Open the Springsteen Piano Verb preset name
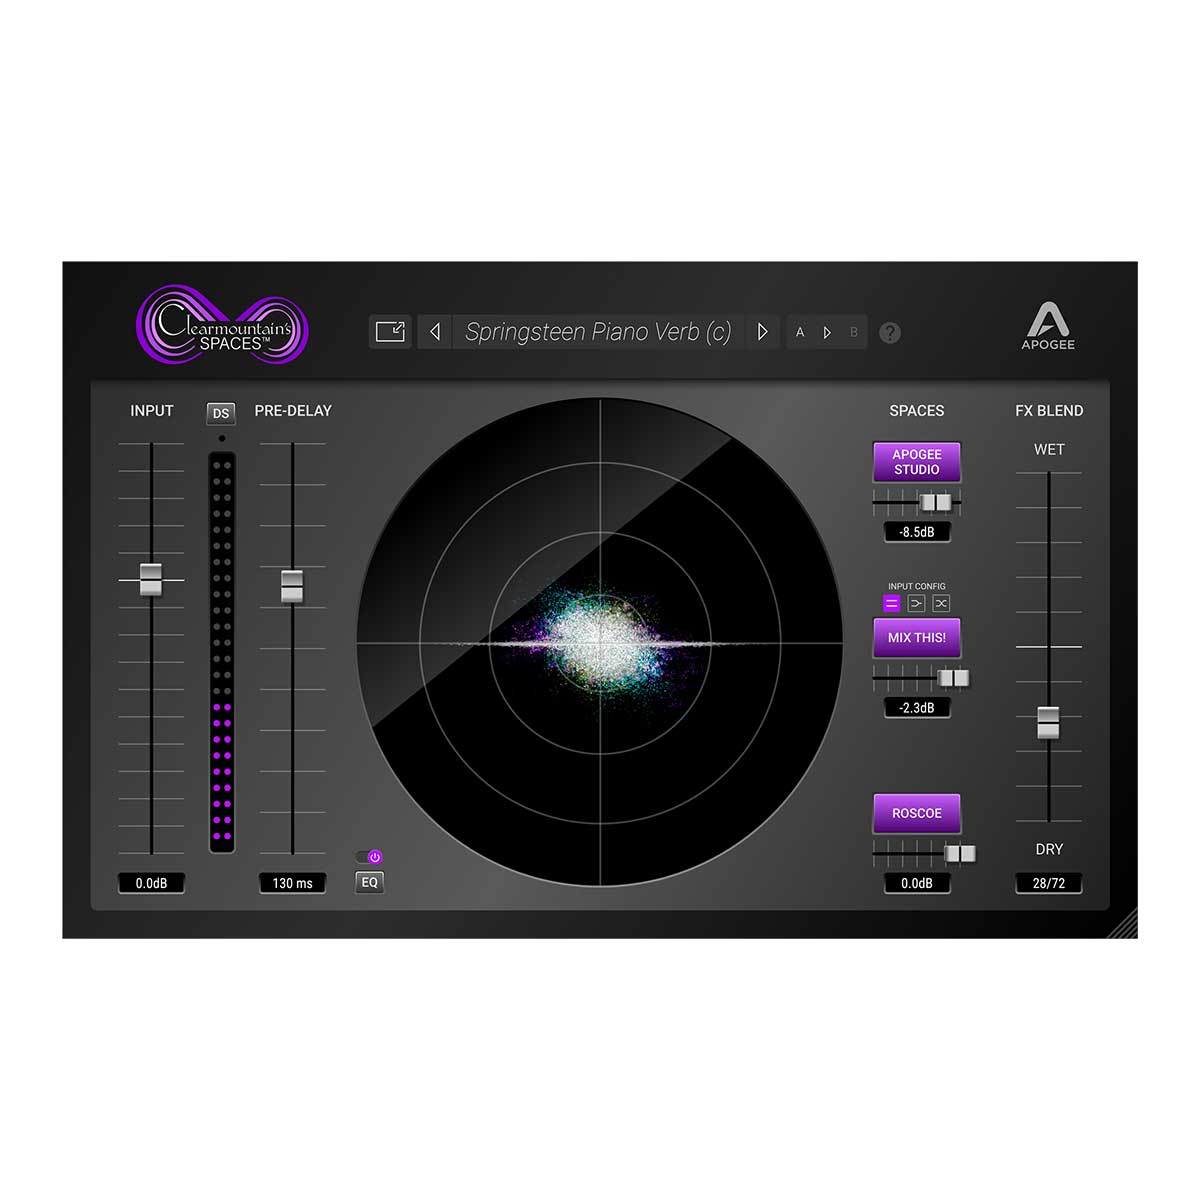1200x1200 pixels. pyautogui.click(x=598, y=331)
